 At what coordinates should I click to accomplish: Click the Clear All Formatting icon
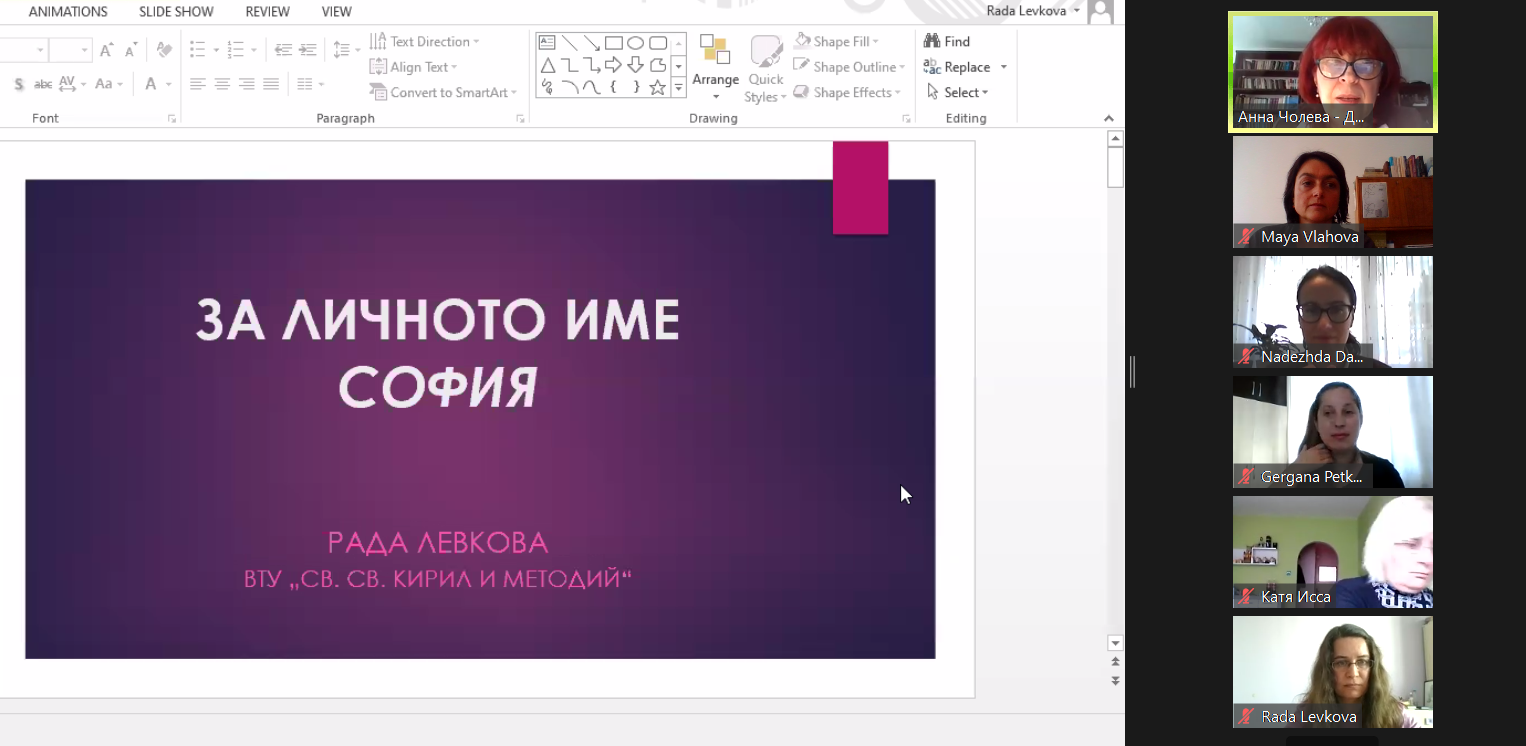[165, 50]
